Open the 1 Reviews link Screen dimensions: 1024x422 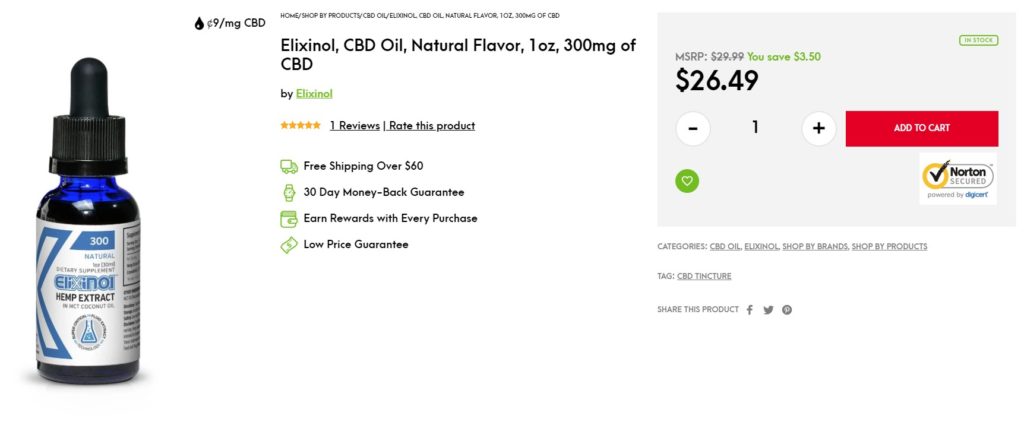[x=355, y=125]
